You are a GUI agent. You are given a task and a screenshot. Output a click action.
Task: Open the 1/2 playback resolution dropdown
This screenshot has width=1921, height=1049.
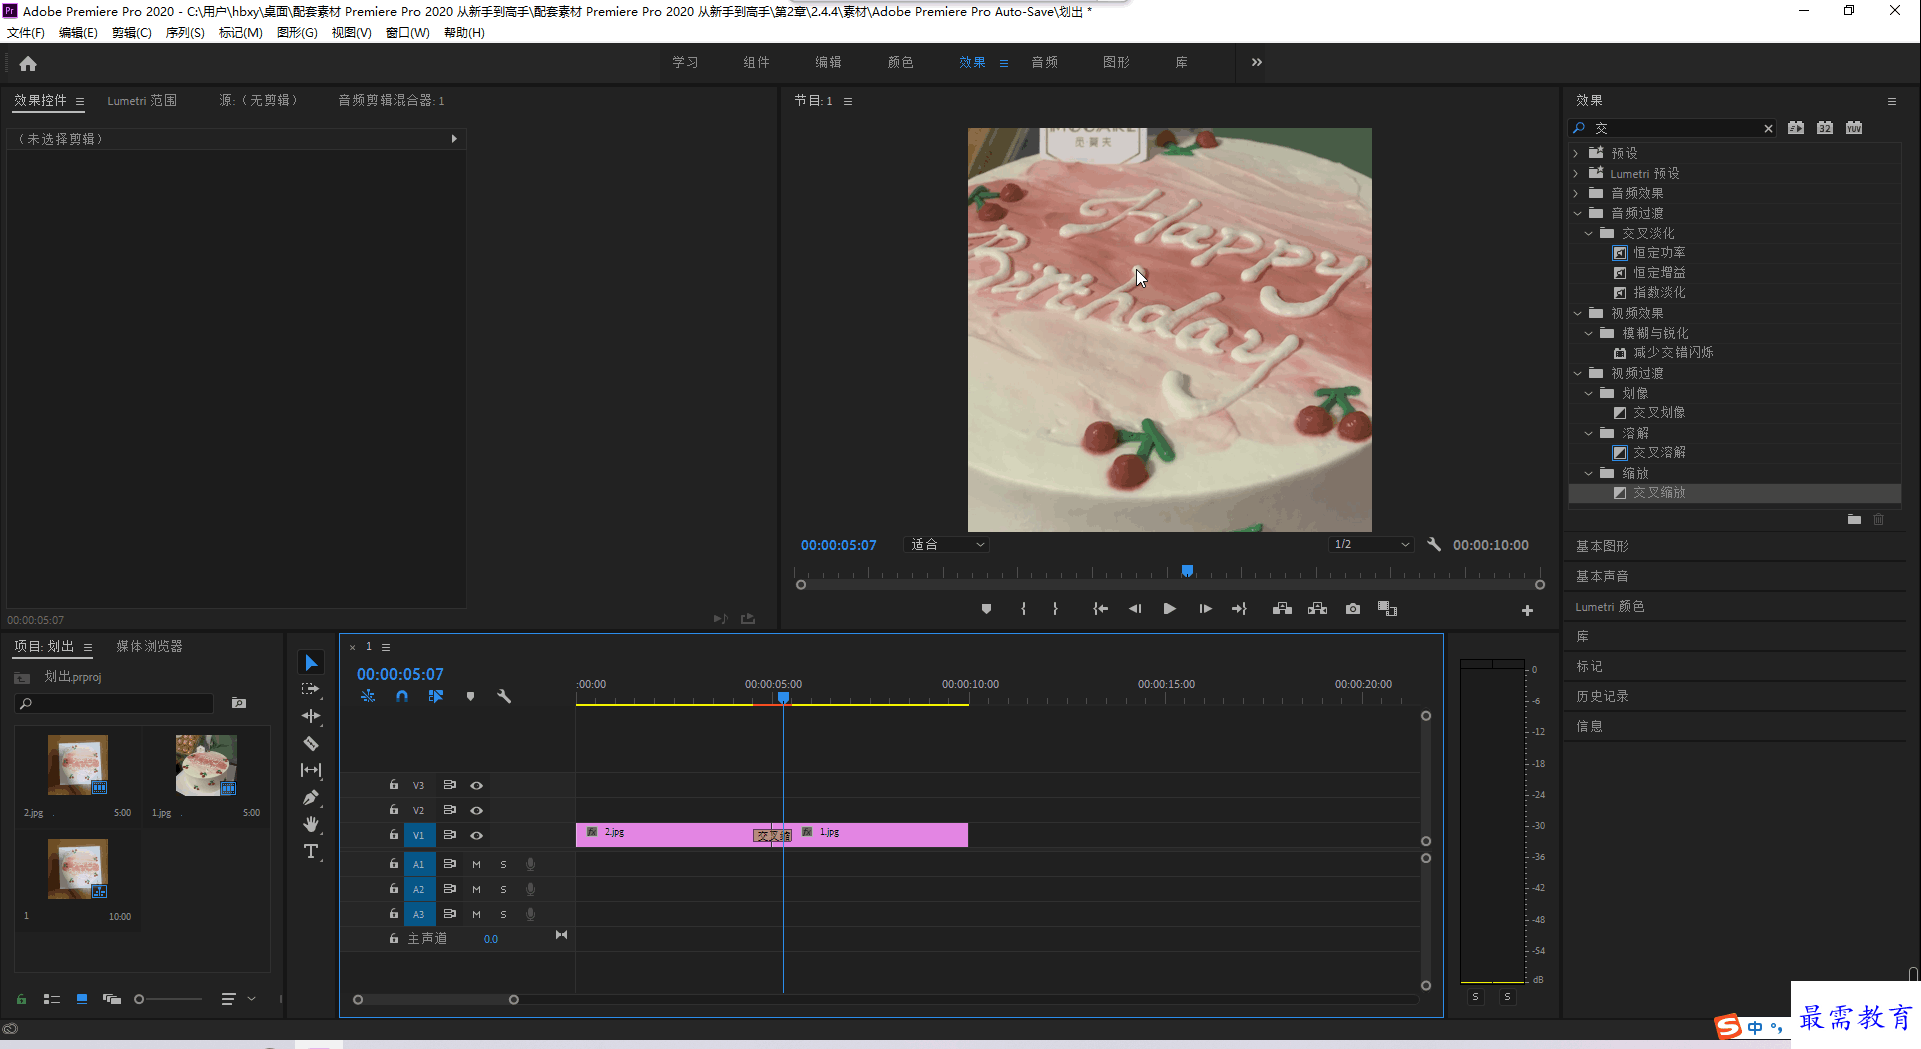(x=1371, y=544)
